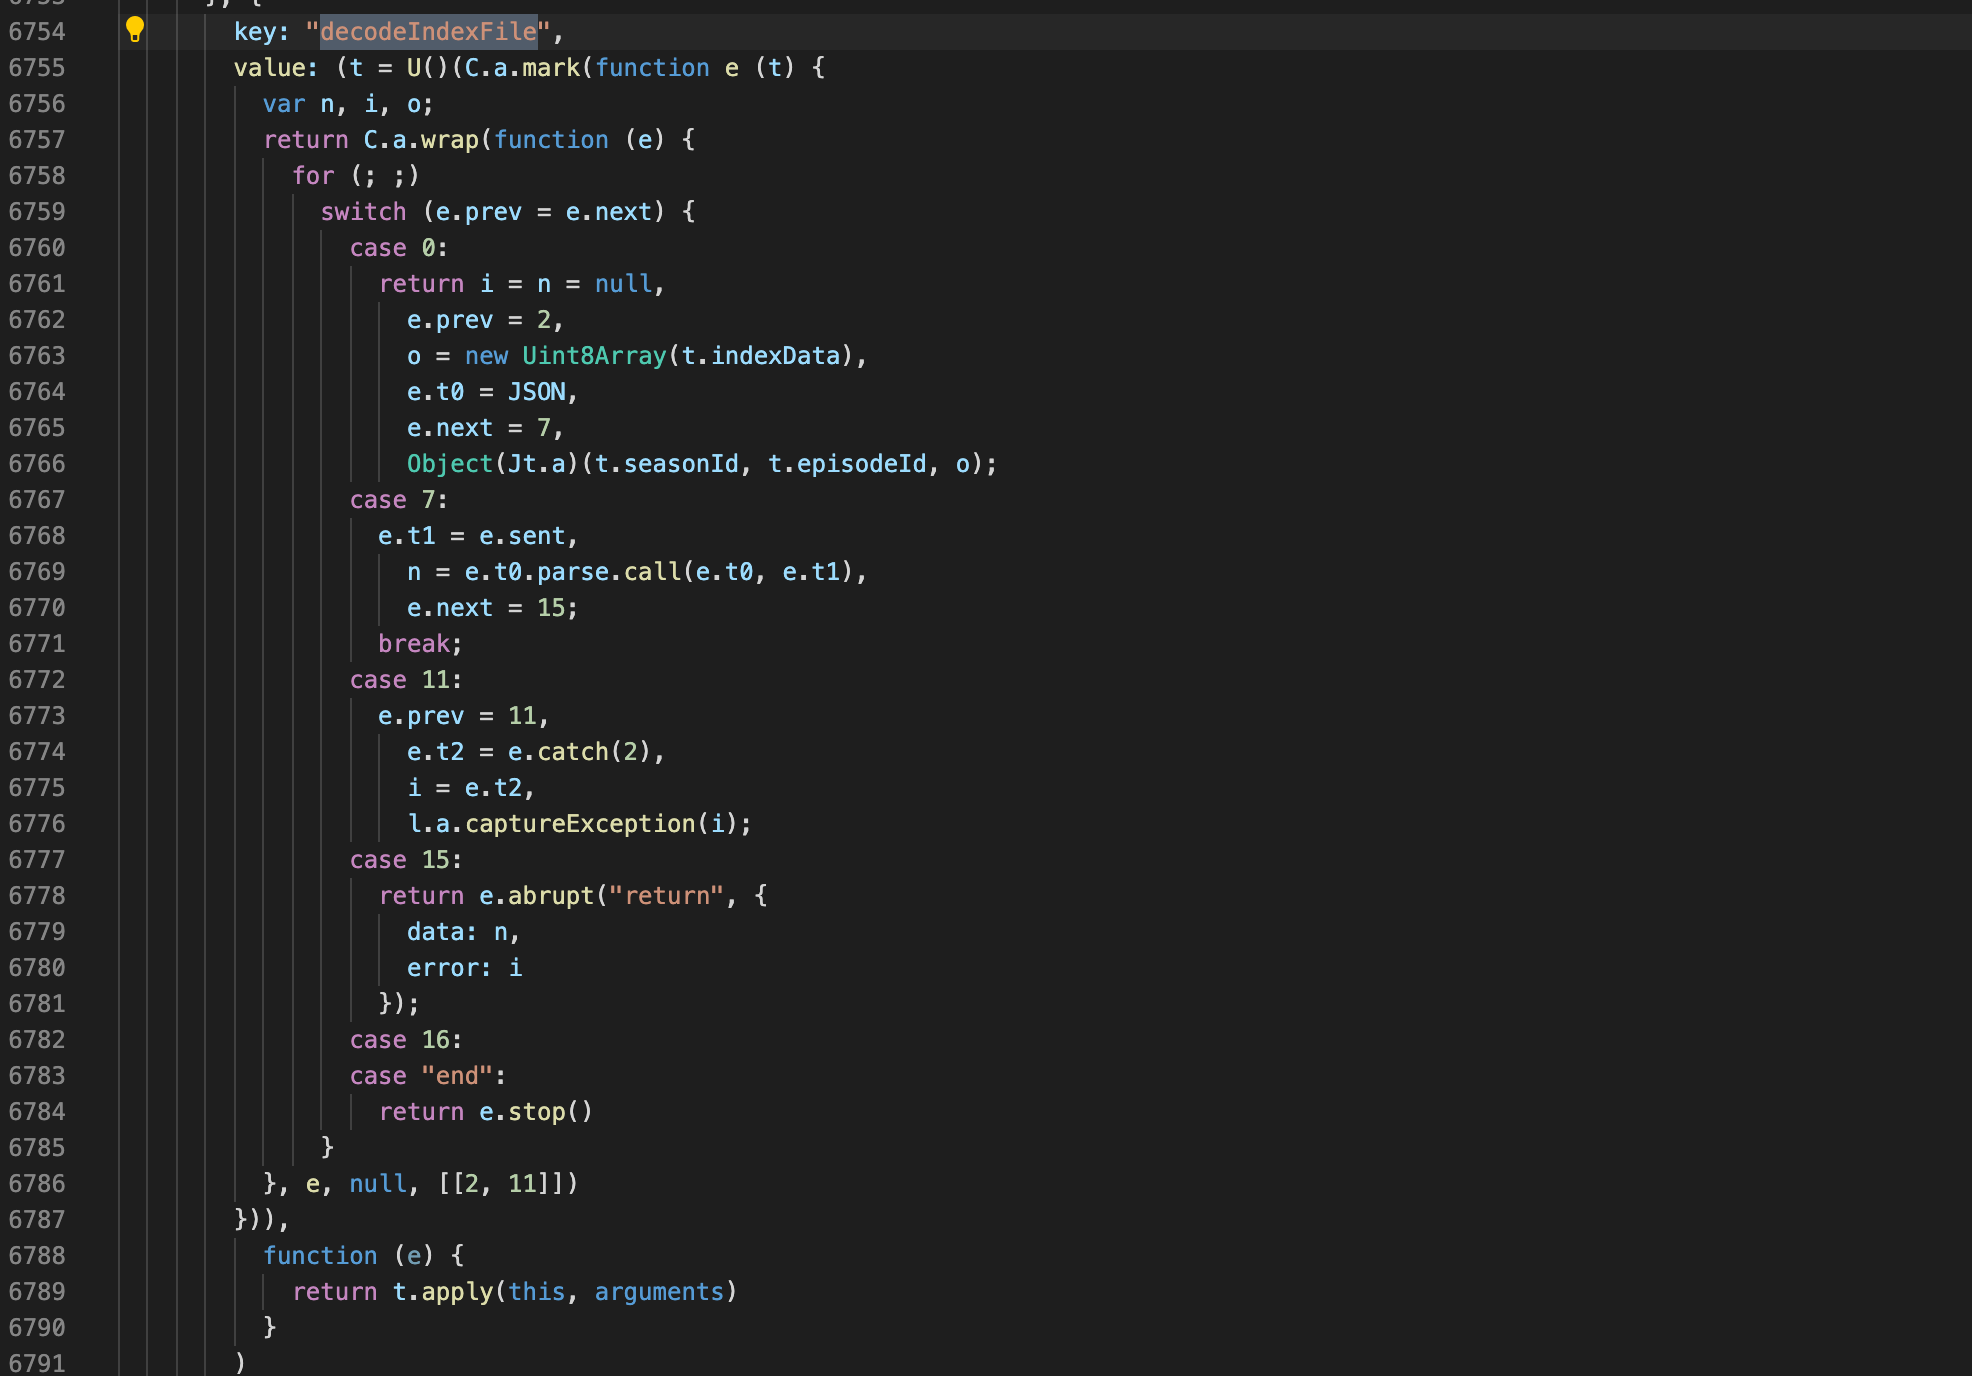
Task: Click the "return" string in e.abrupt call
Action: point(667,896)
